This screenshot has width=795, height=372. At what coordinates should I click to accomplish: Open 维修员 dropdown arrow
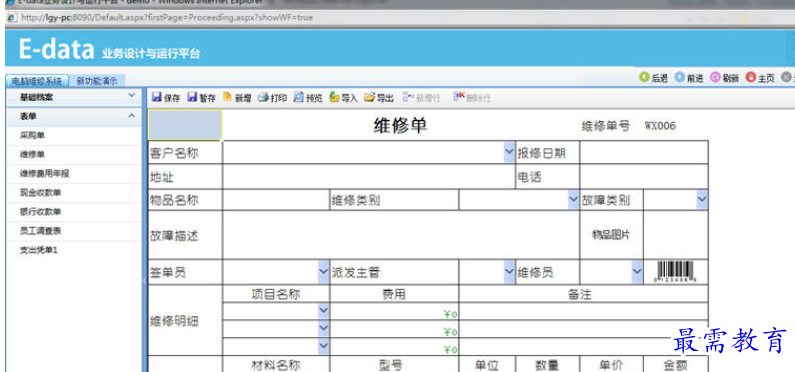[x=637, y=272]
